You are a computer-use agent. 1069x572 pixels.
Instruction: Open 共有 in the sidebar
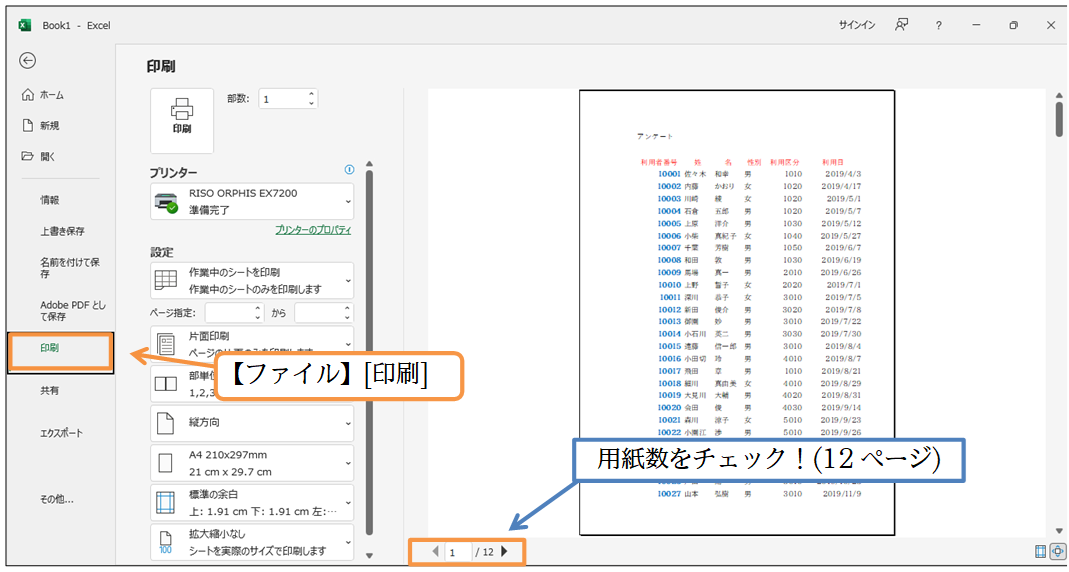coord(49,391)
